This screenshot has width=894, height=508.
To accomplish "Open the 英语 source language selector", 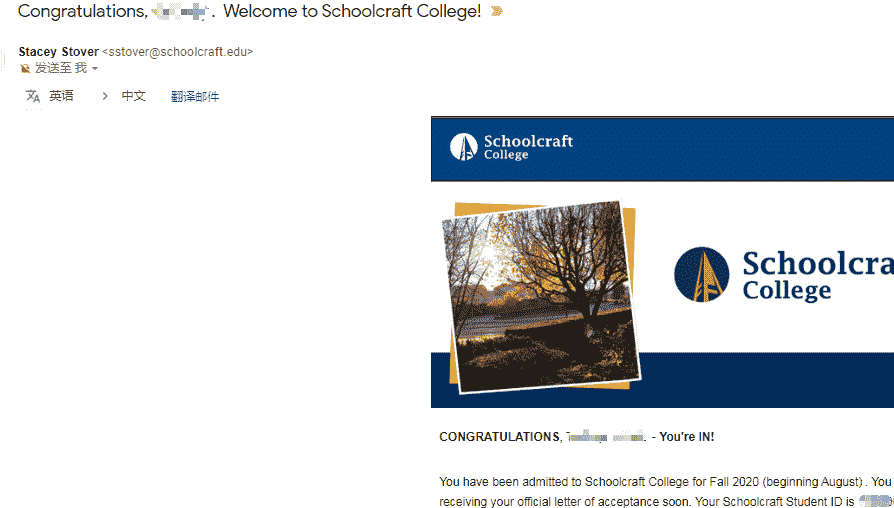I will click(61, 96).
